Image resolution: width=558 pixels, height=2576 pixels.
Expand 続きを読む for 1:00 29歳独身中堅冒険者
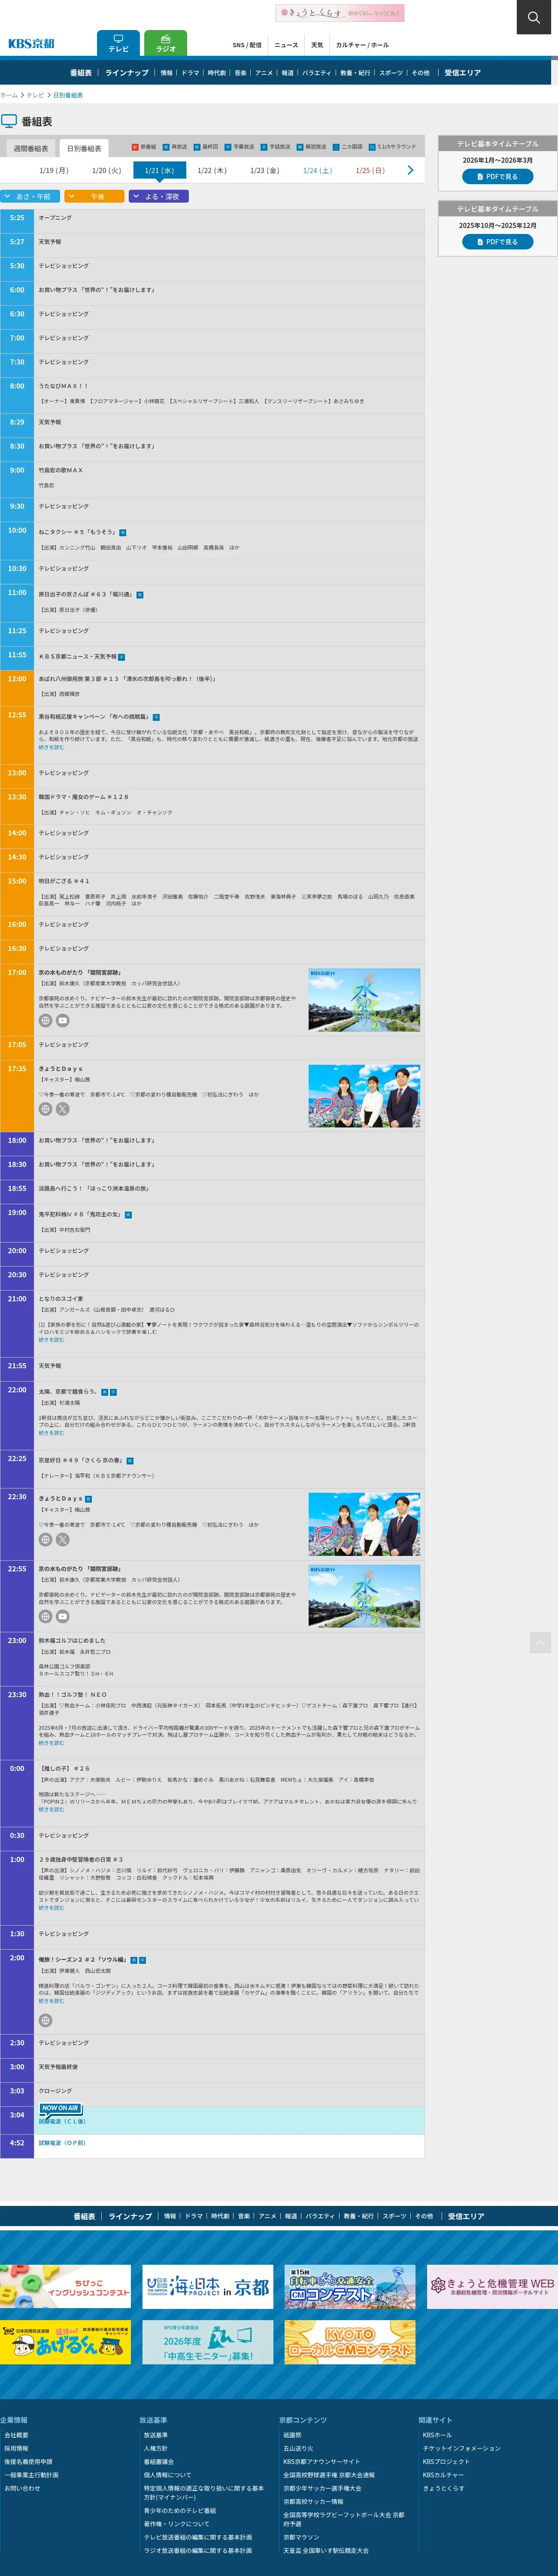point(51,1907)
